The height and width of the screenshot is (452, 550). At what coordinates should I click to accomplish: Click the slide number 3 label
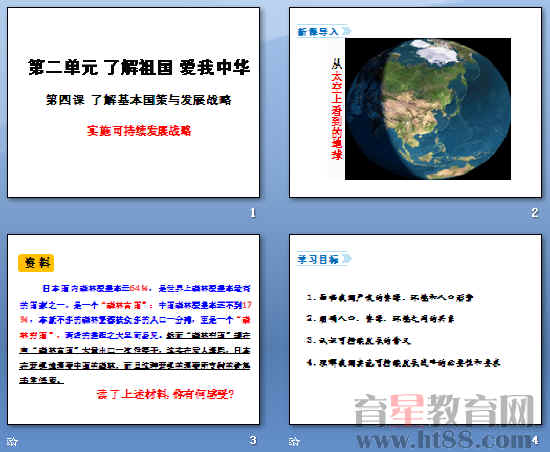pyautogui.click(x=253, y=440)
